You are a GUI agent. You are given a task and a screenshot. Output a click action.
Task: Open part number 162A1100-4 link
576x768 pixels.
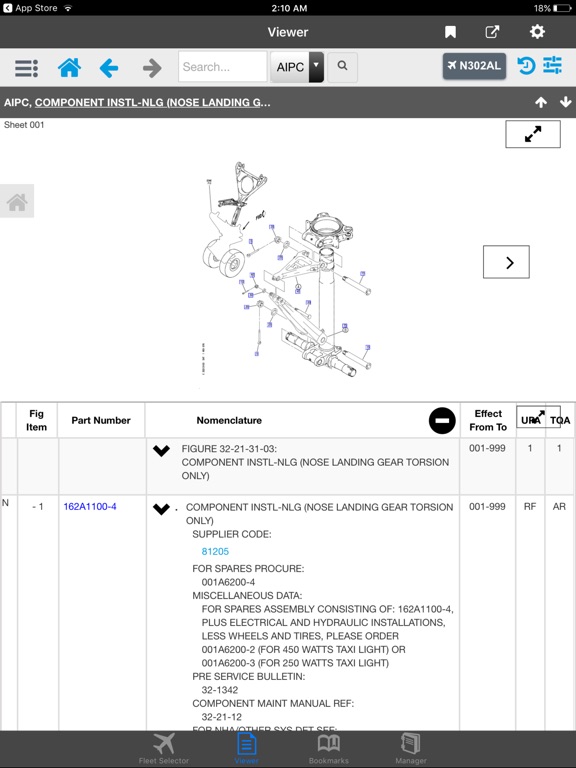point(90,506)
